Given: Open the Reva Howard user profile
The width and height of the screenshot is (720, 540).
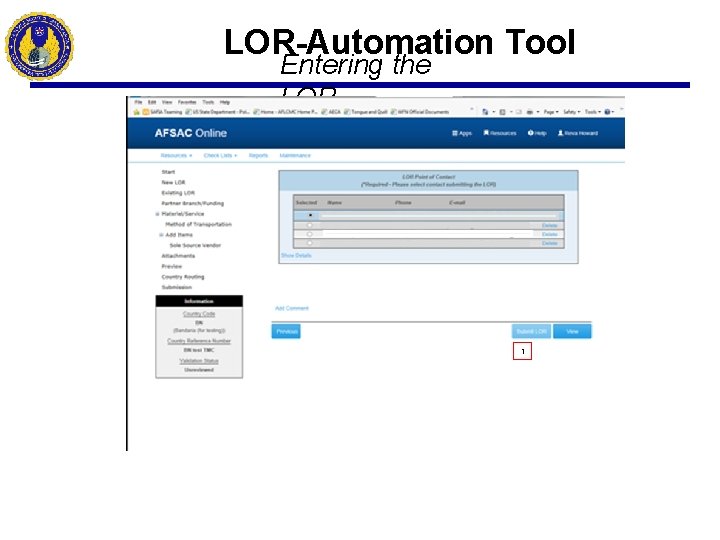Looking at the screenshot, I should click(x=578, y=133).
